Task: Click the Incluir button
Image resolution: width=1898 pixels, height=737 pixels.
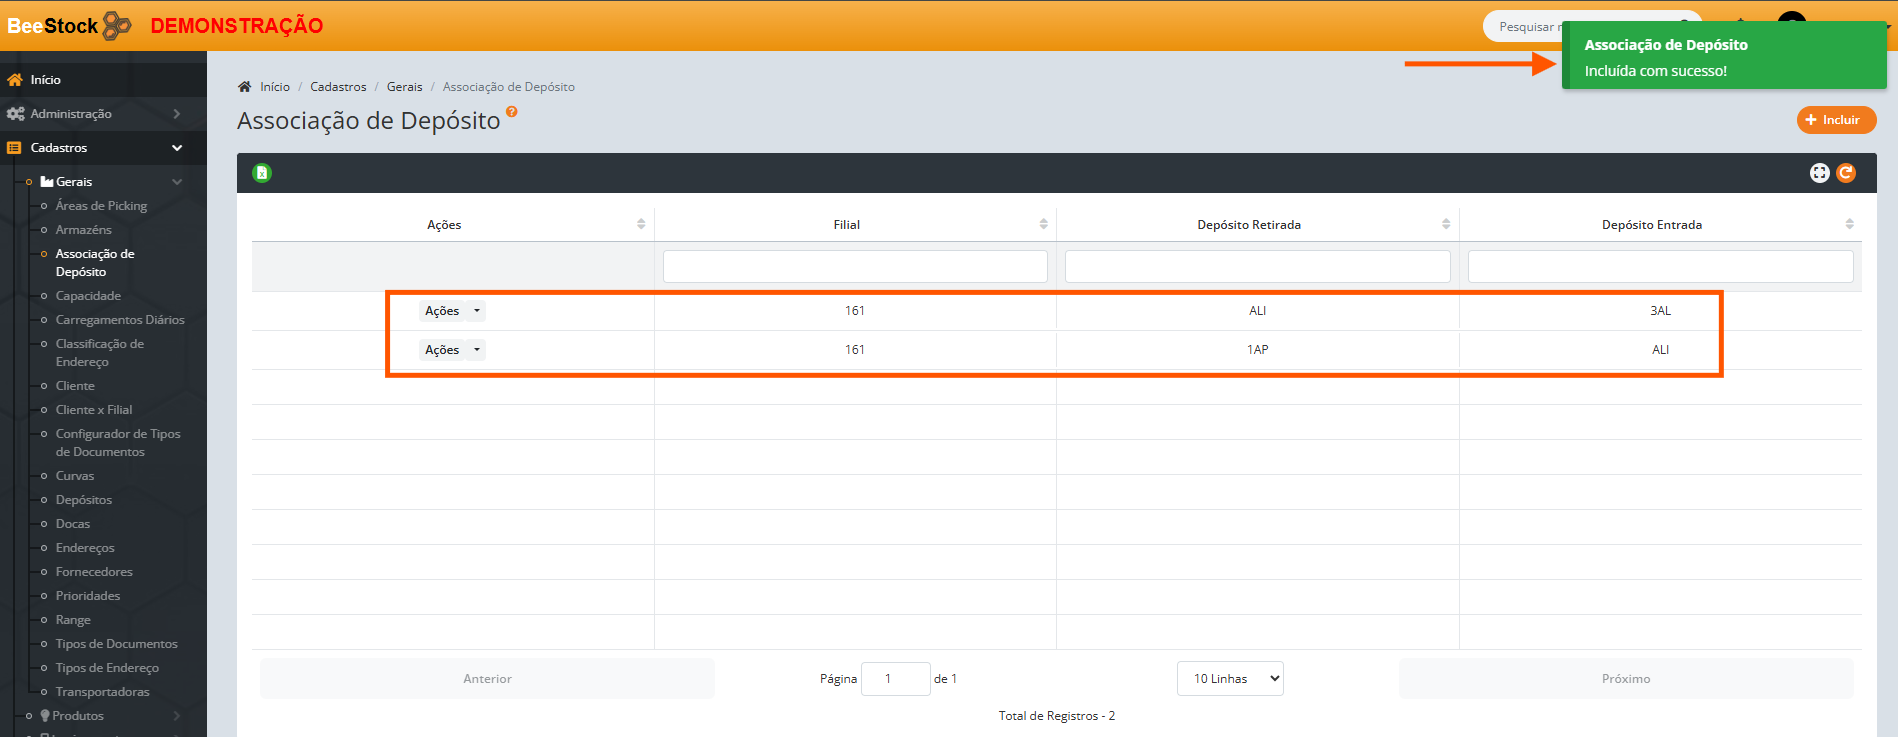Action: click(x=1836, y=120)
